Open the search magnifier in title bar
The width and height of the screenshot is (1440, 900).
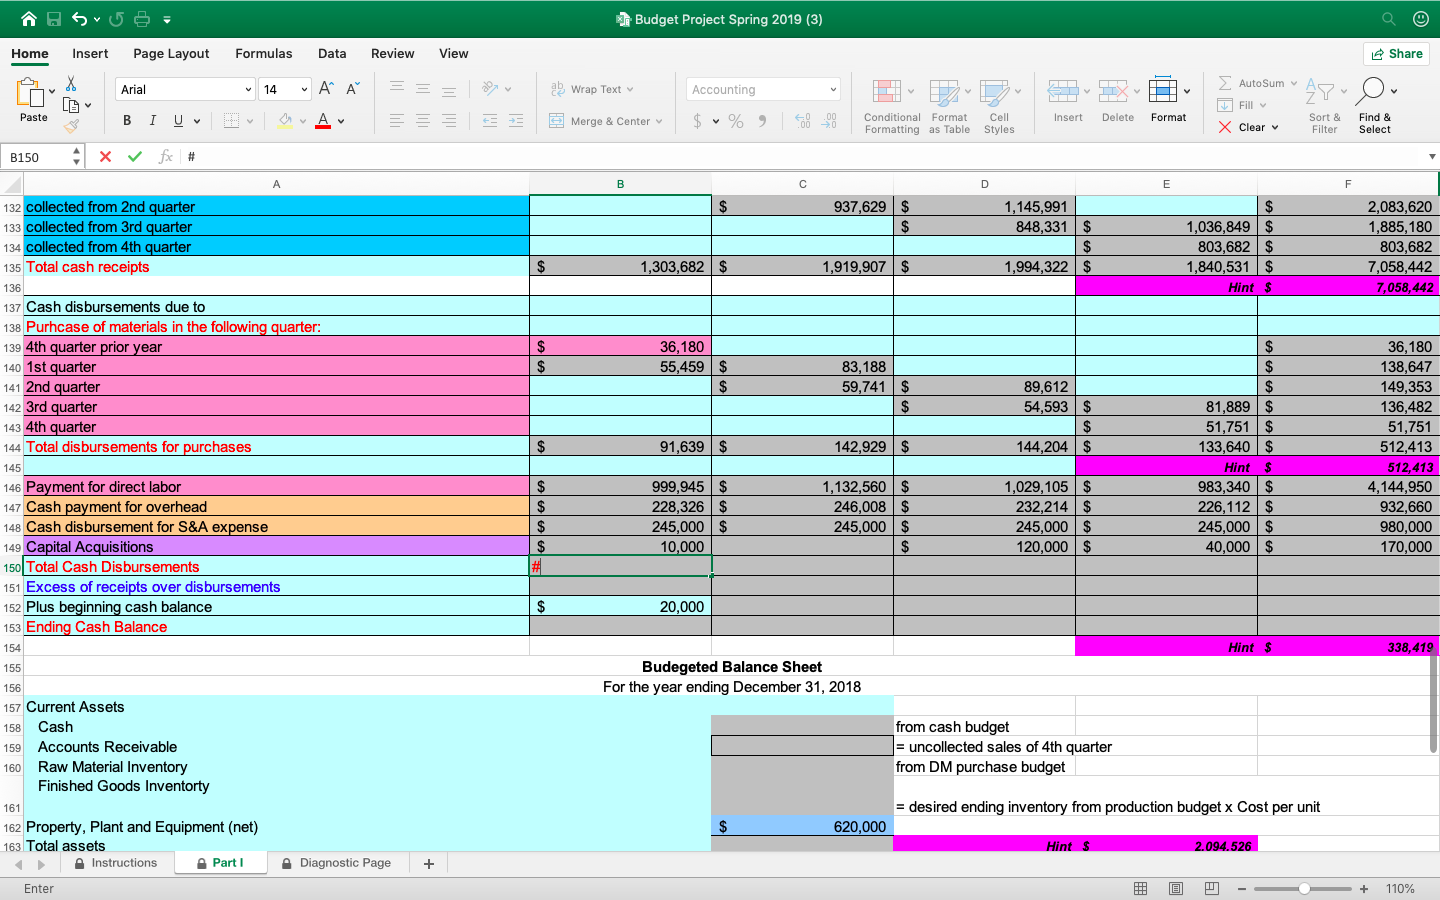1389,19
